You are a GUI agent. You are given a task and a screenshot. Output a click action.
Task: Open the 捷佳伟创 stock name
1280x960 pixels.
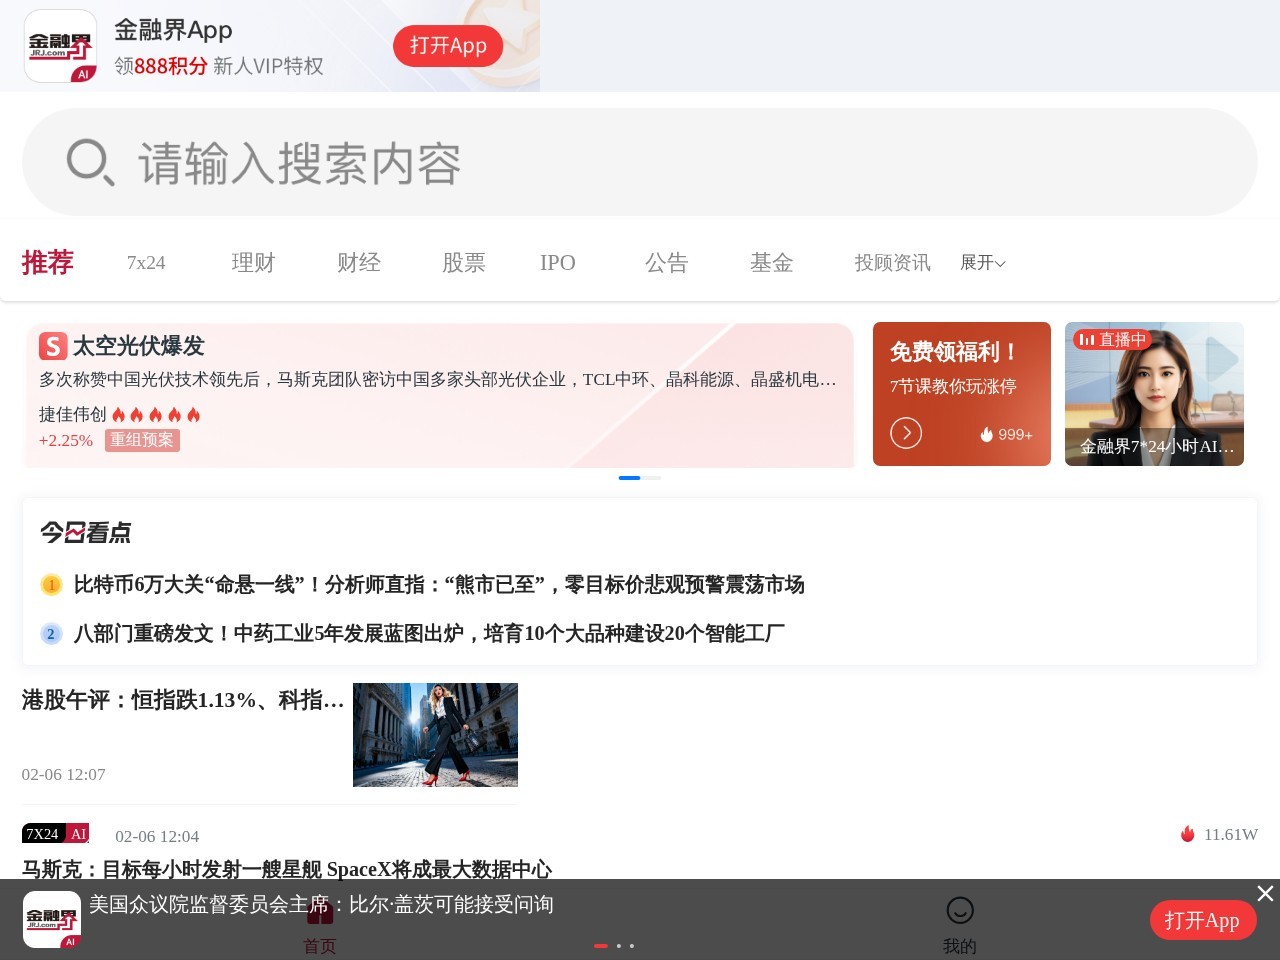[72, 414]
